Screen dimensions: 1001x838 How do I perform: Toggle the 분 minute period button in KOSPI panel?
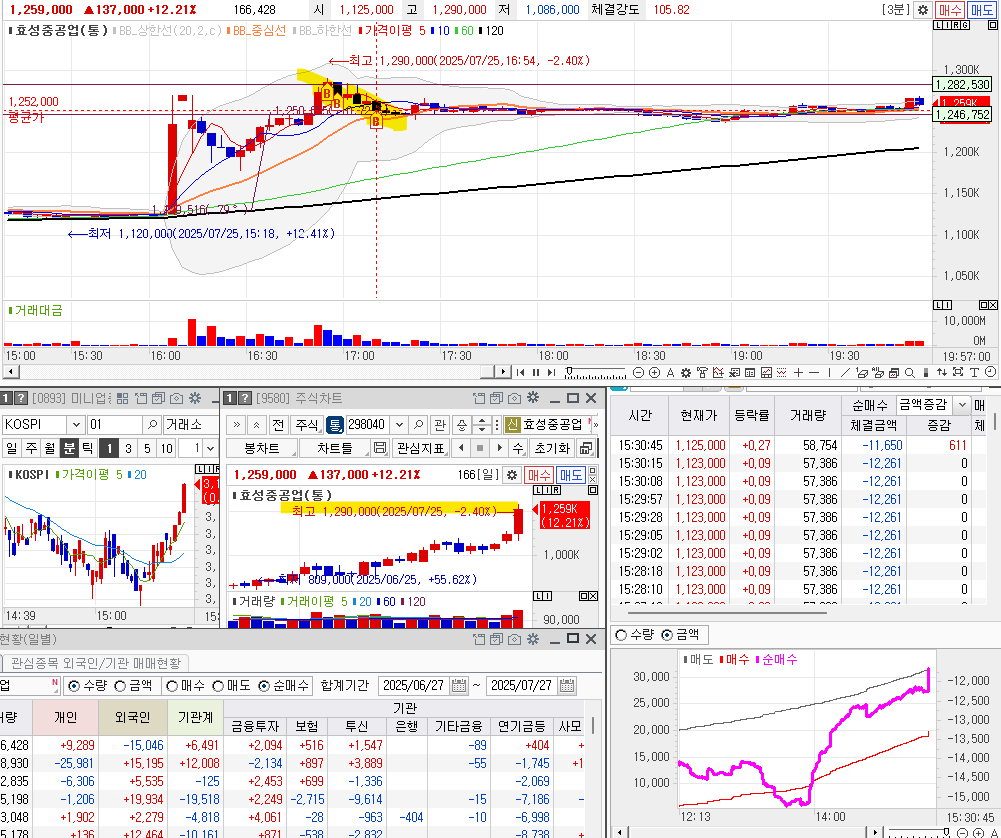[68, 448]
